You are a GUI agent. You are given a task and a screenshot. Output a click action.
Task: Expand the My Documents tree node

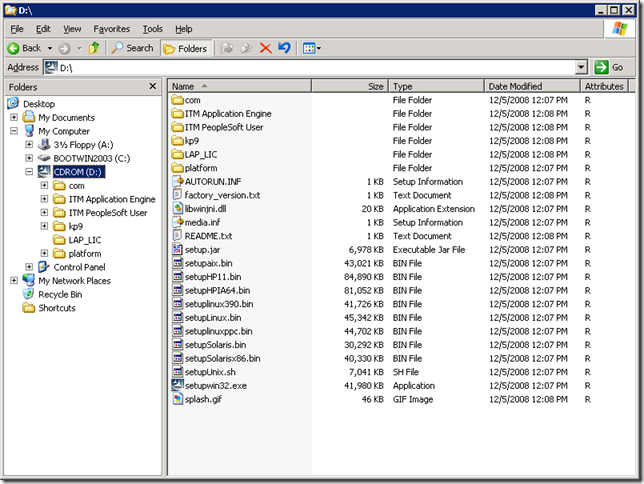(x=14, y=118)
